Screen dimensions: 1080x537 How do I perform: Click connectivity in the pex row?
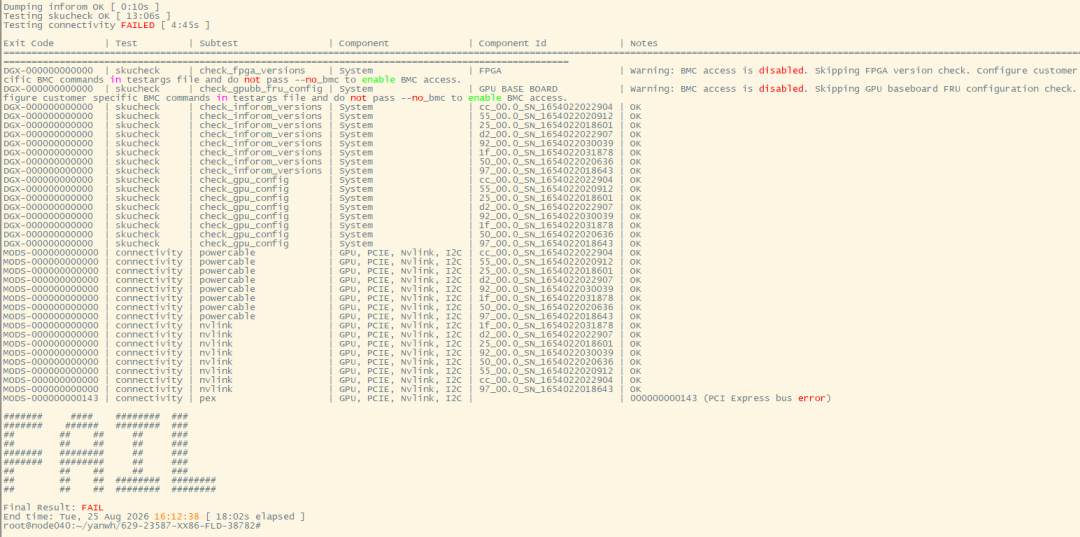click(149, 399)
